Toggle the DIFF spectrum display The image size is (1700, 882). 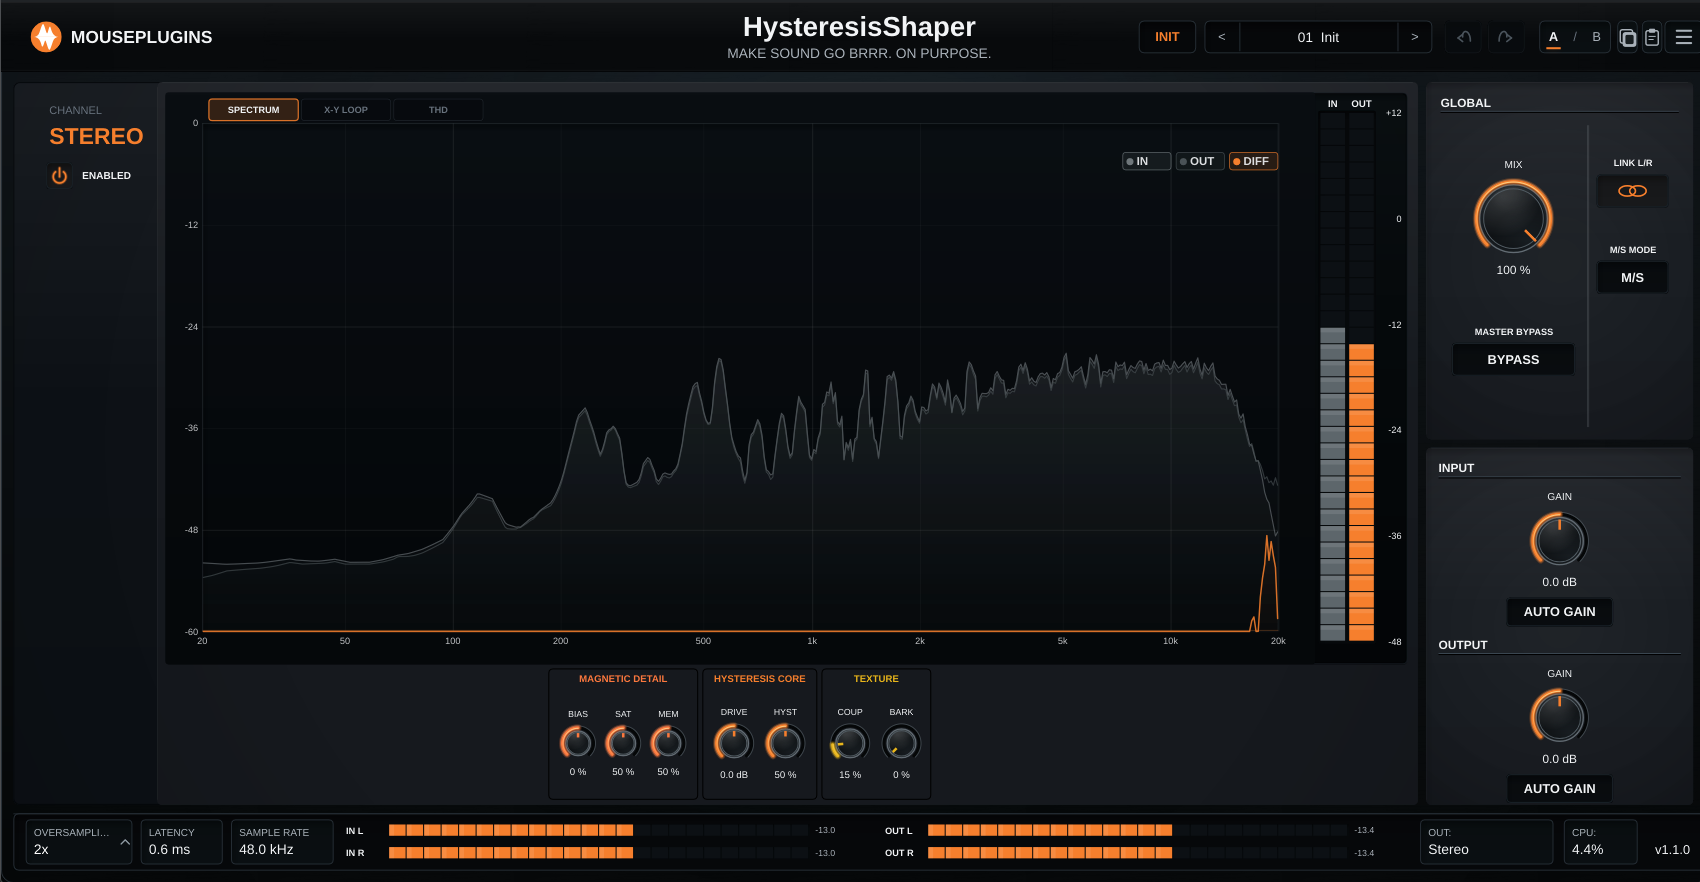point(1253,161)
